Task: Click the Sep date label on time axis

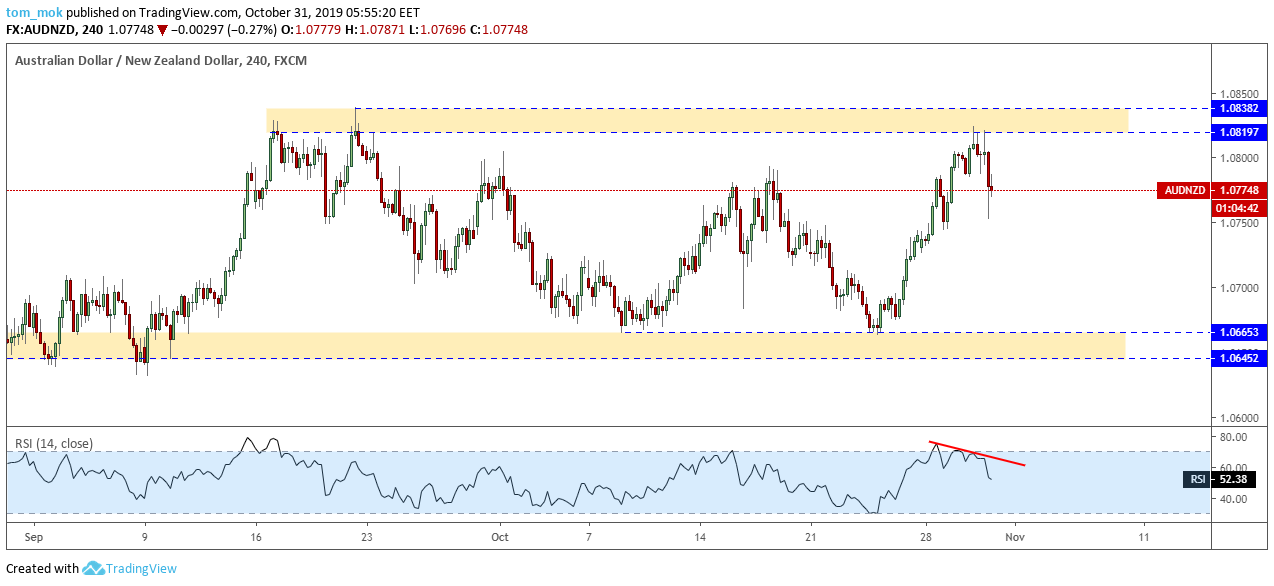Action: pos(34,537)
